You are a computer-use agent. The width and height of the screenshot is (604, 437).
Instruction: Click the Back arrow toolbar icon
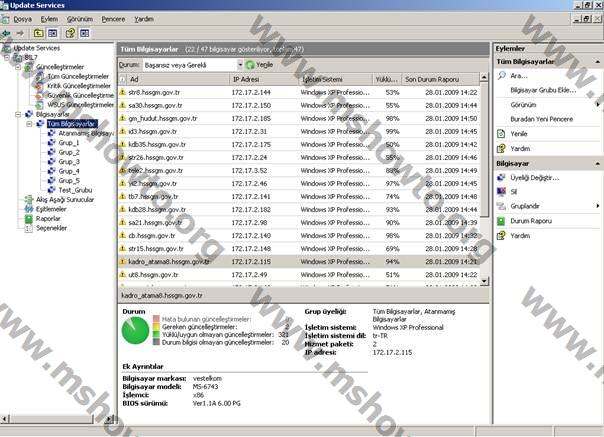6,33
